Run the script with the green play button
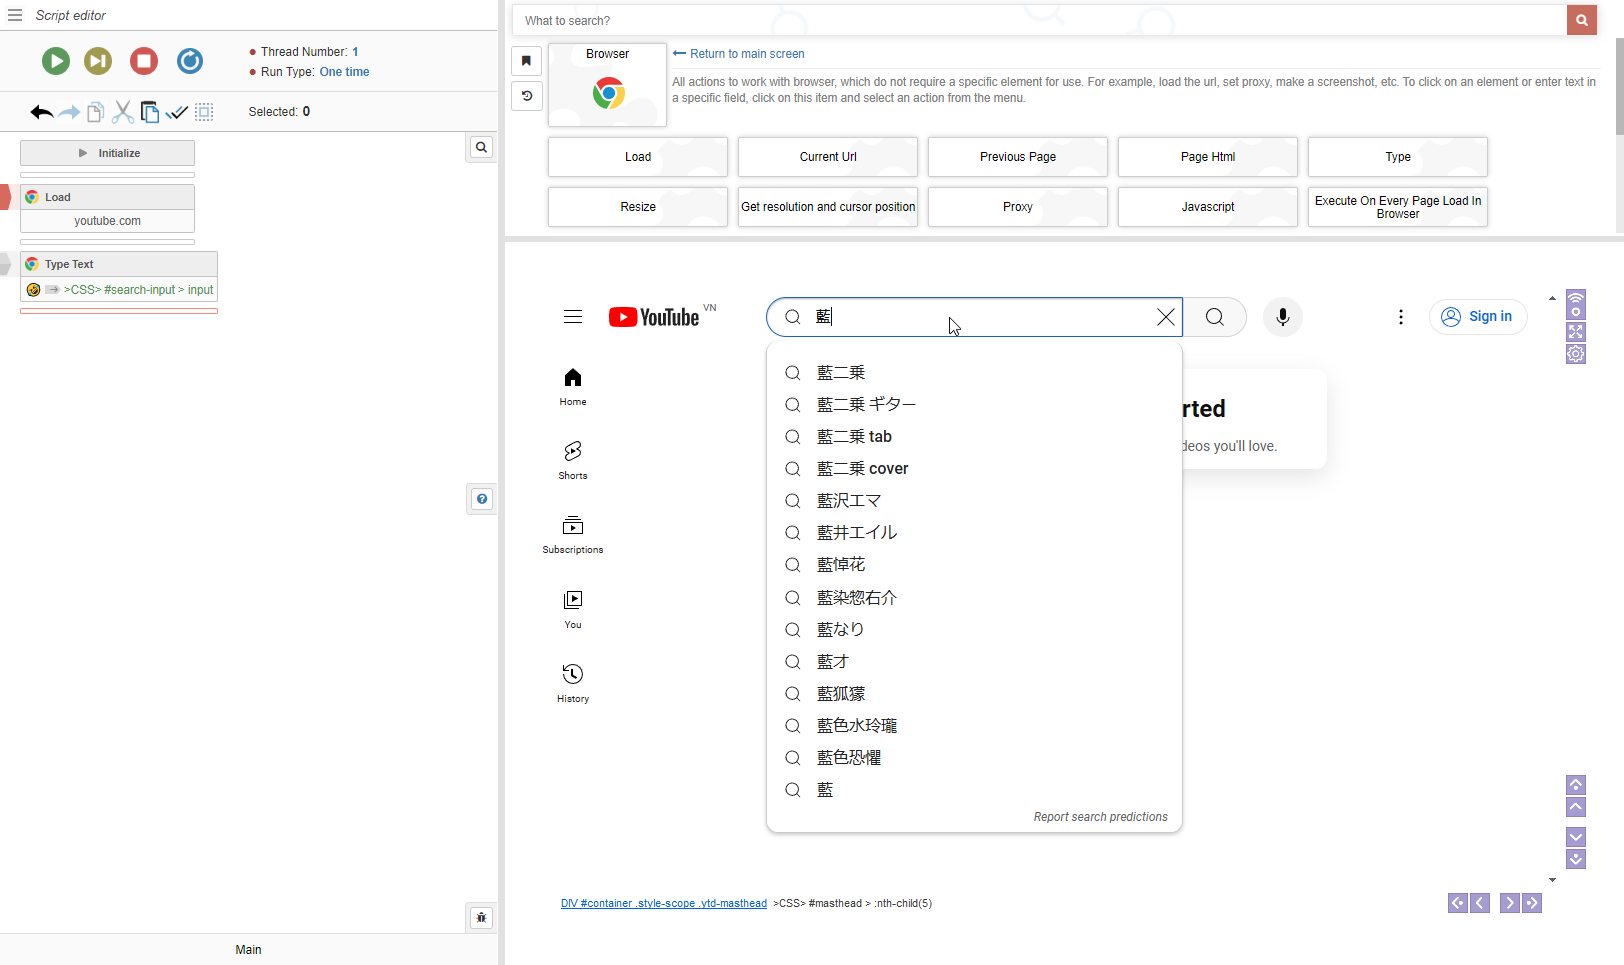This screenshot has height=965, width=1624. click(56, 61)
